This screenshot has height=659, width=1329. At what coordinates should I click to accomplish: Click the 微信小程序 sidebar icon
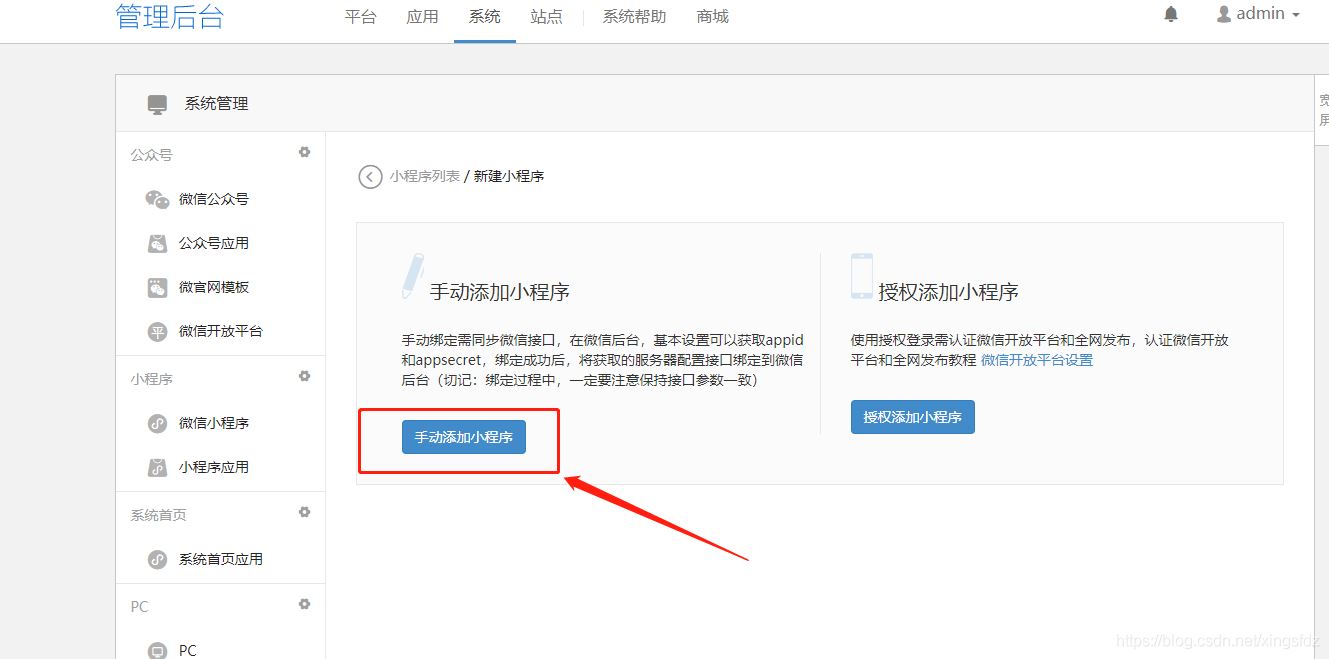pyautogui.click(x=157, y=423)
